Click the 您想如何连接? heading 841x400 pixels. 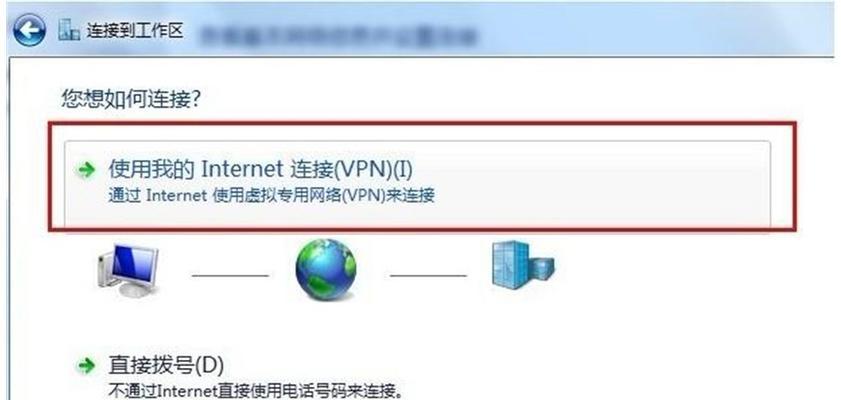131,99
